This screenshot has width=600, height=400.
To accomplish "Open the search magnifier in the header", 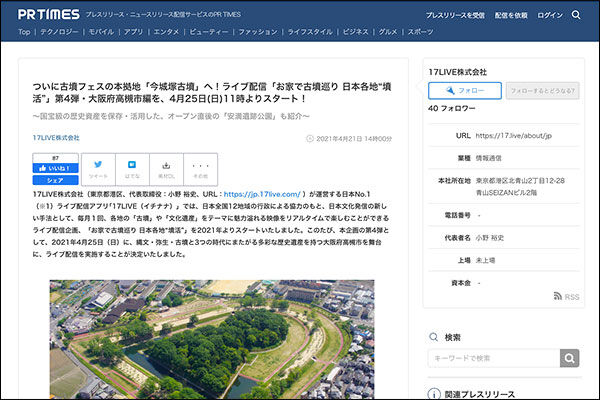I will point(576,15).
